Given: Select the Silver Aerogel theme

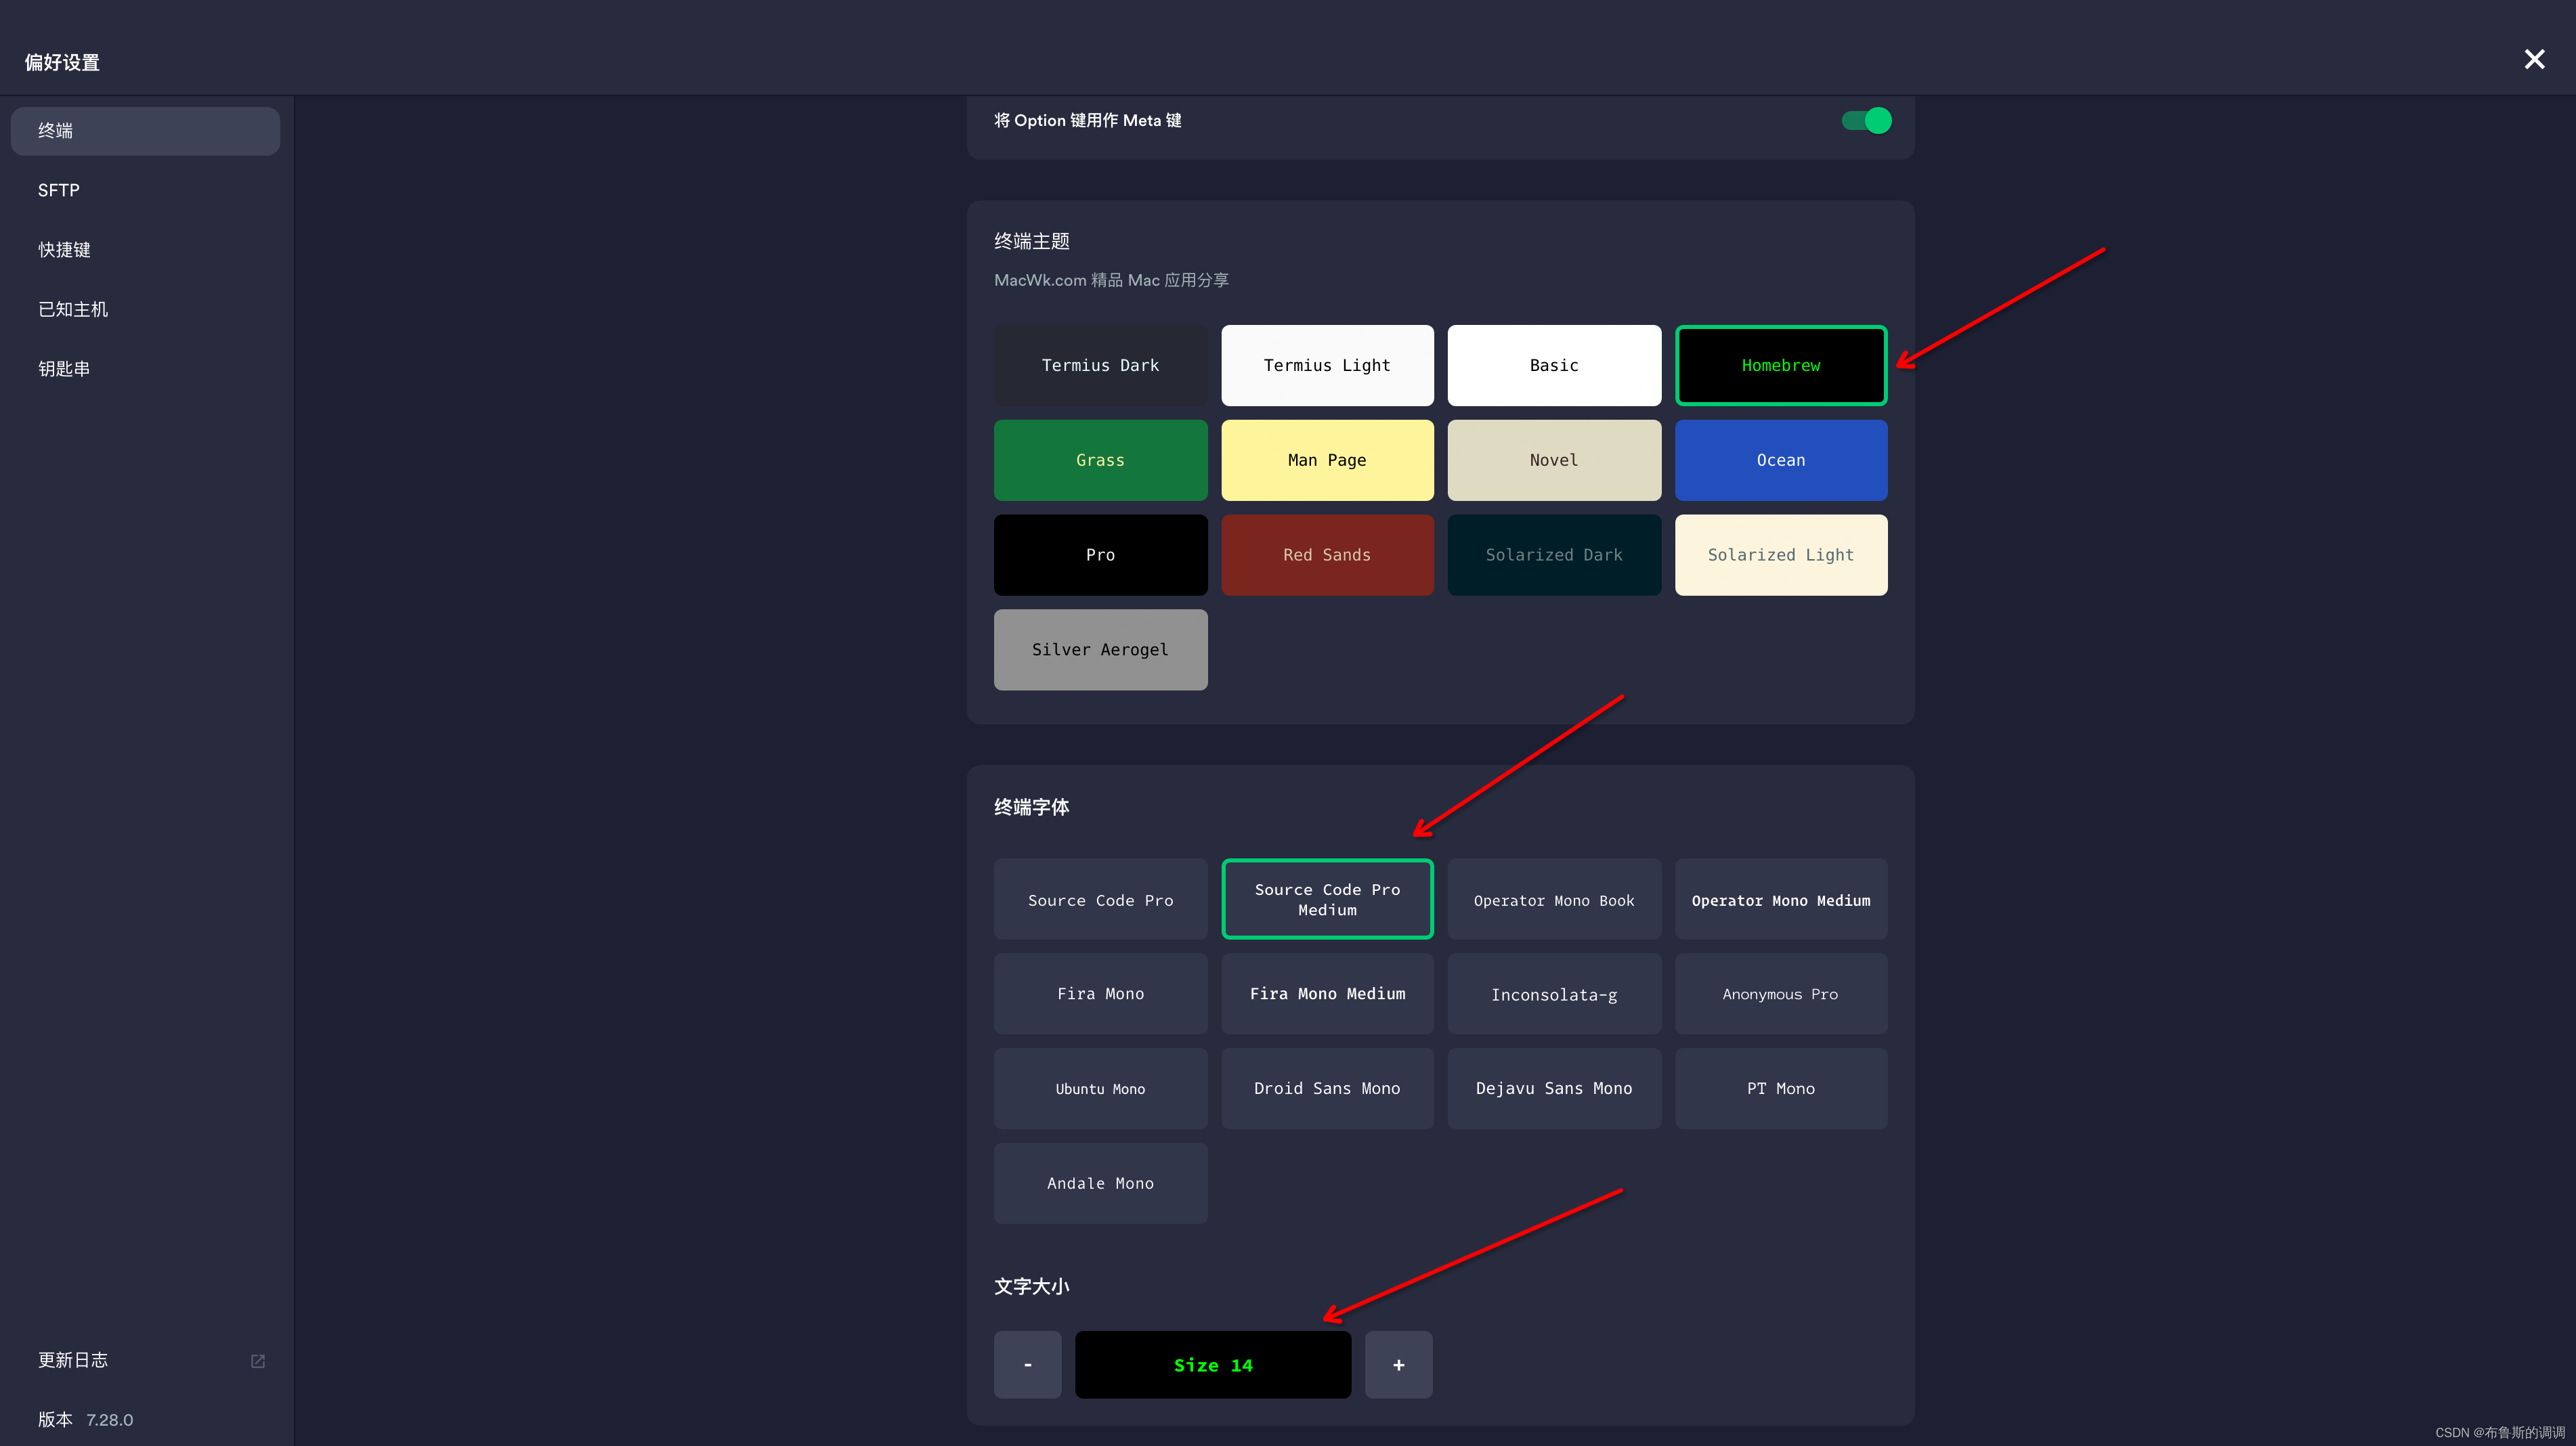Looking at the screenshot, I should tap(1100, 650).
